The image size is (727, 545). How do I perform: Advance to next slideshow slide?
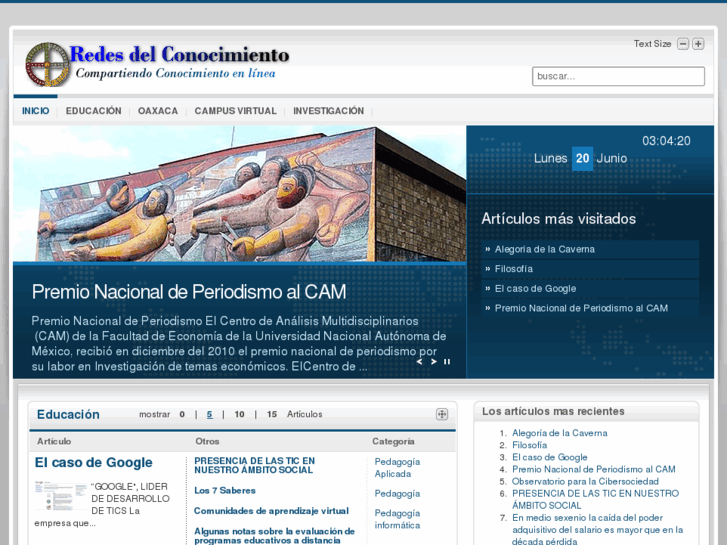[x=434, y=362]
